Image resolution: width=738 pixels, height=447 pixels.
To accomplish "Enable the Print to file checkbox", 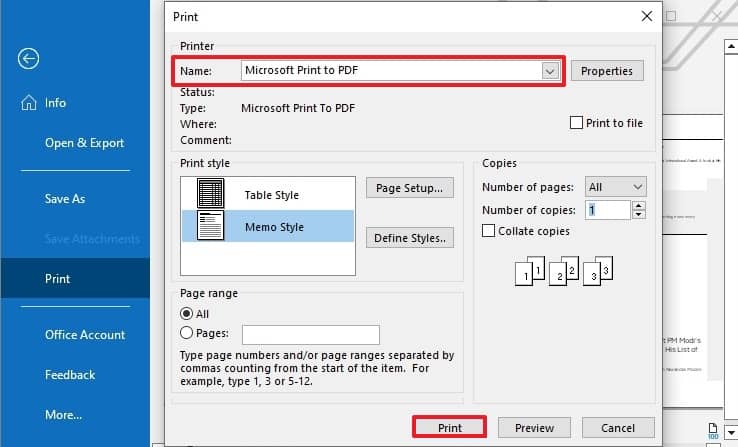I will click(576, 123).
